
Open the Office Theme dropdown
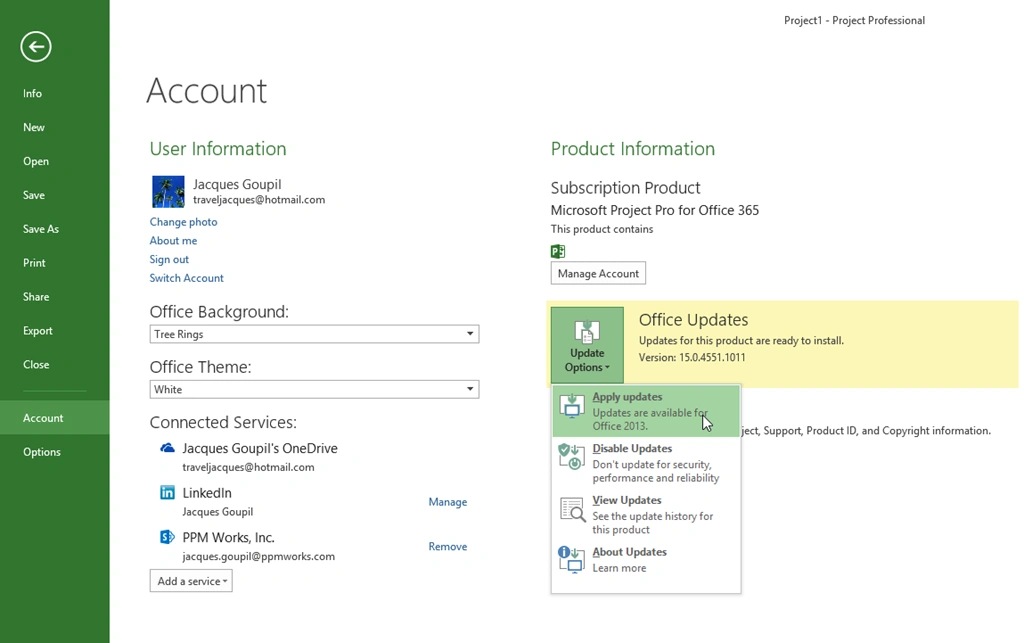(469, 389)
